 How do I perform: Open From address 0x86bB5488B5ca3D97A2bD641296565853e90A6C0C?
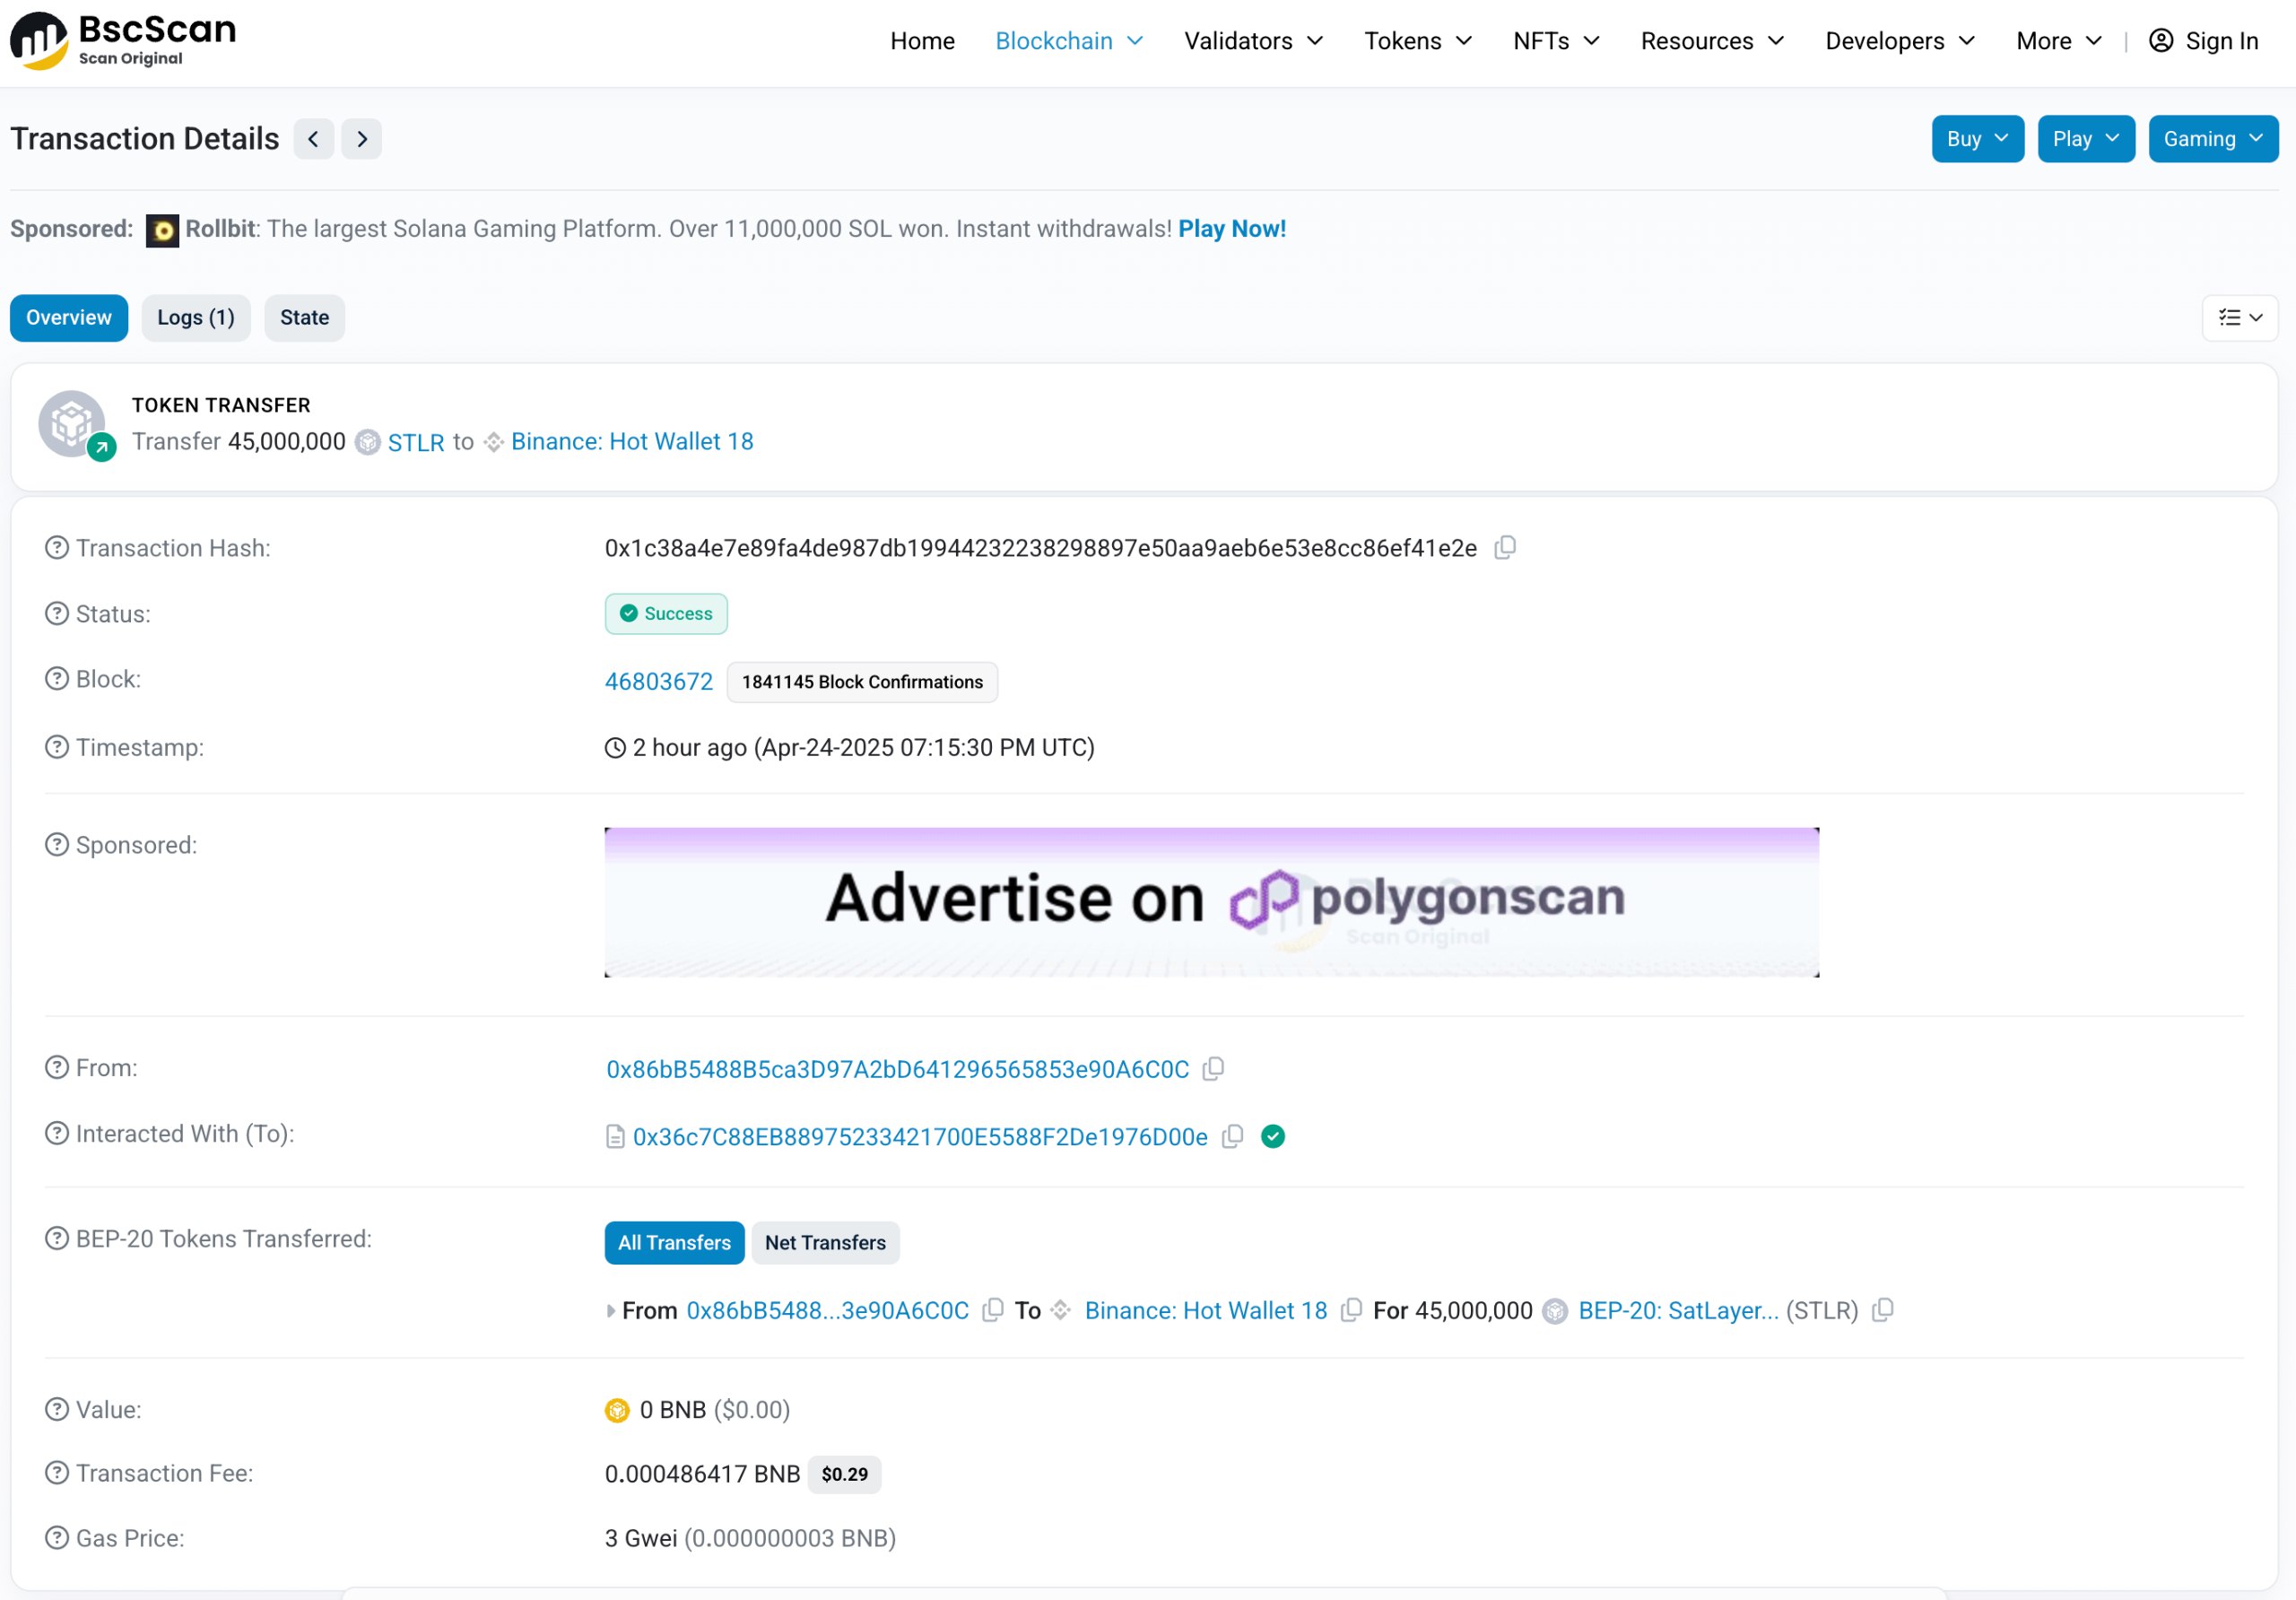point(898,1069)
